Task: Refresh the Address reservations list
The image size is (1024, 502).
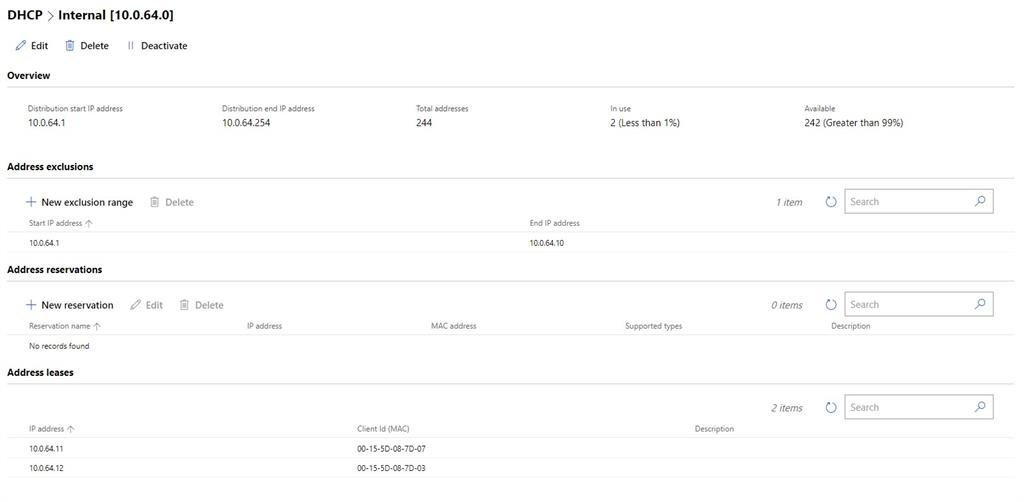Action: [831, 305]
